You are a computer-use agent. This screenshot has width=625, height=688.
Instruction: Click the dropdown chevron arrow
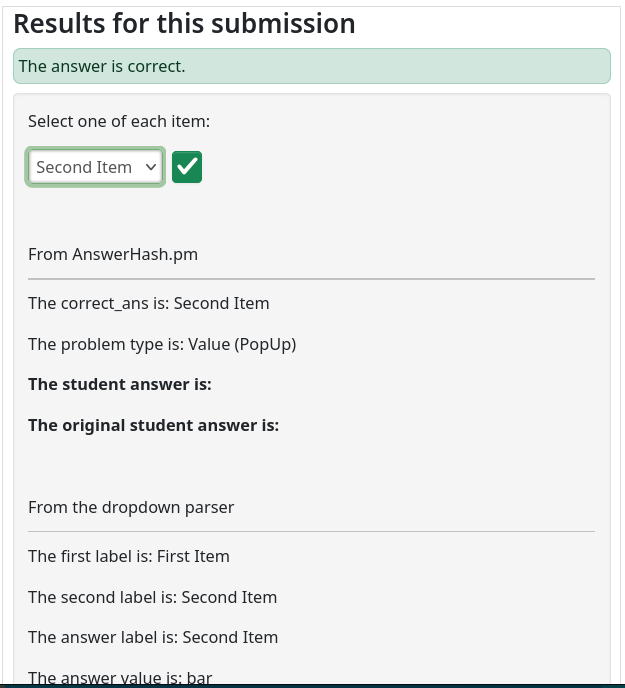click(151, 167)
